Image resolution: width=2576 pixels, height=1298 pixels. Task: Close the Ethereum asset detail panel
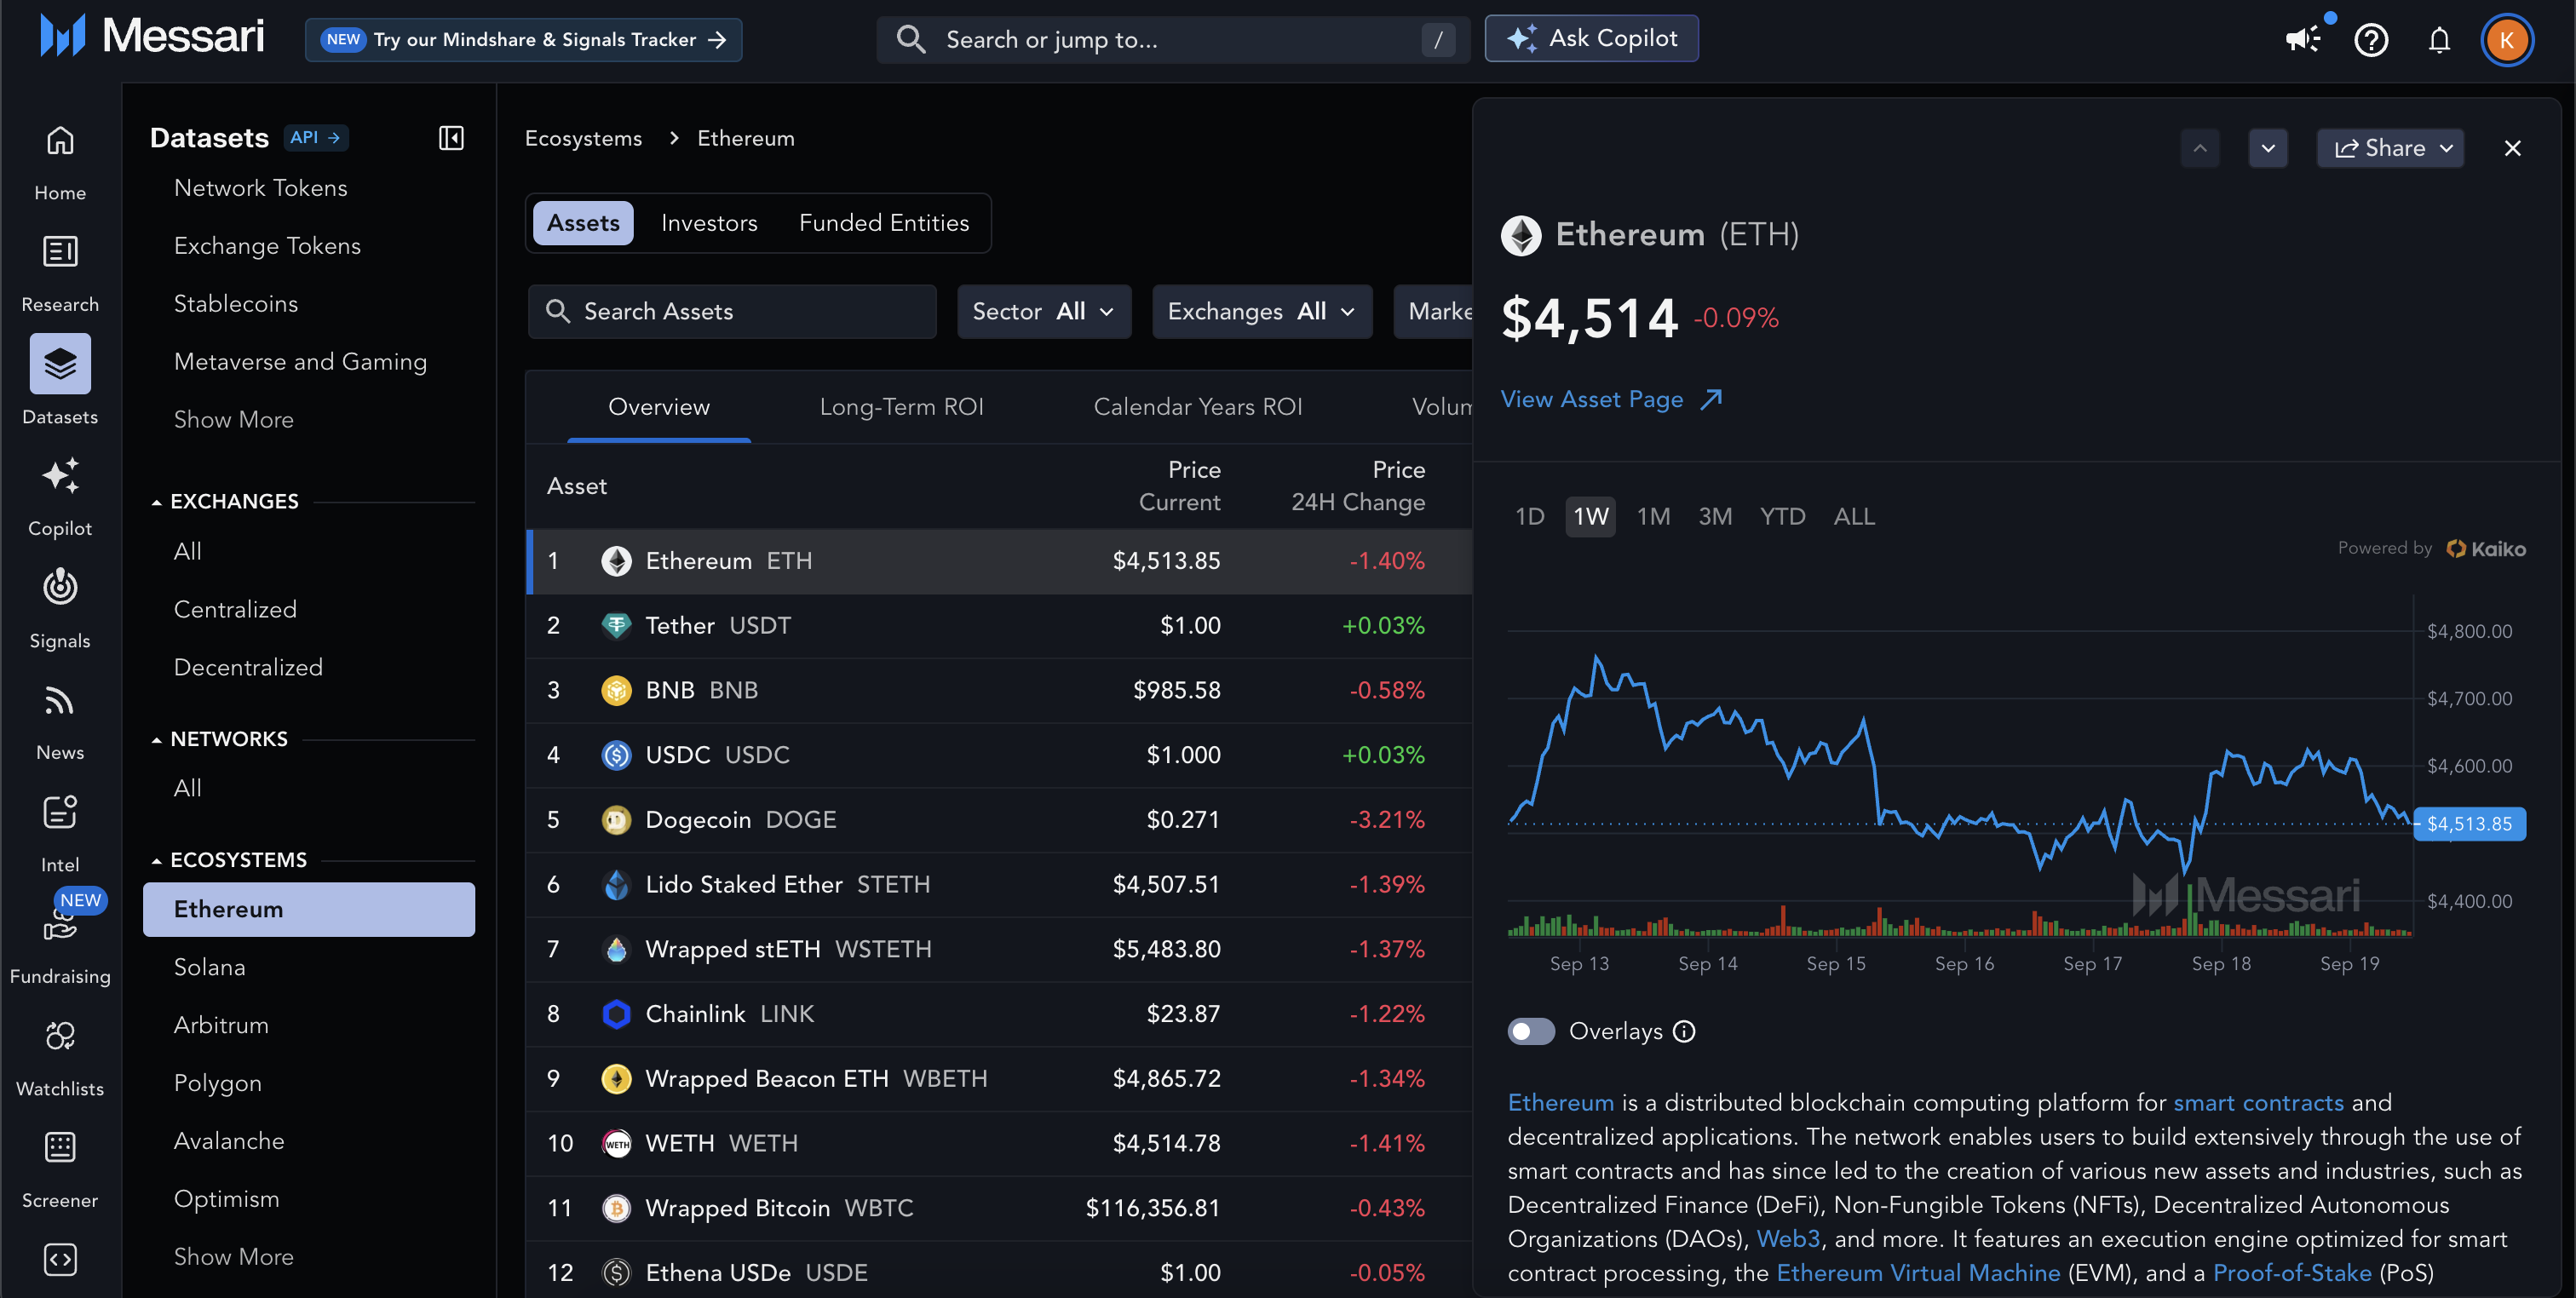(x=2512, y=148)
